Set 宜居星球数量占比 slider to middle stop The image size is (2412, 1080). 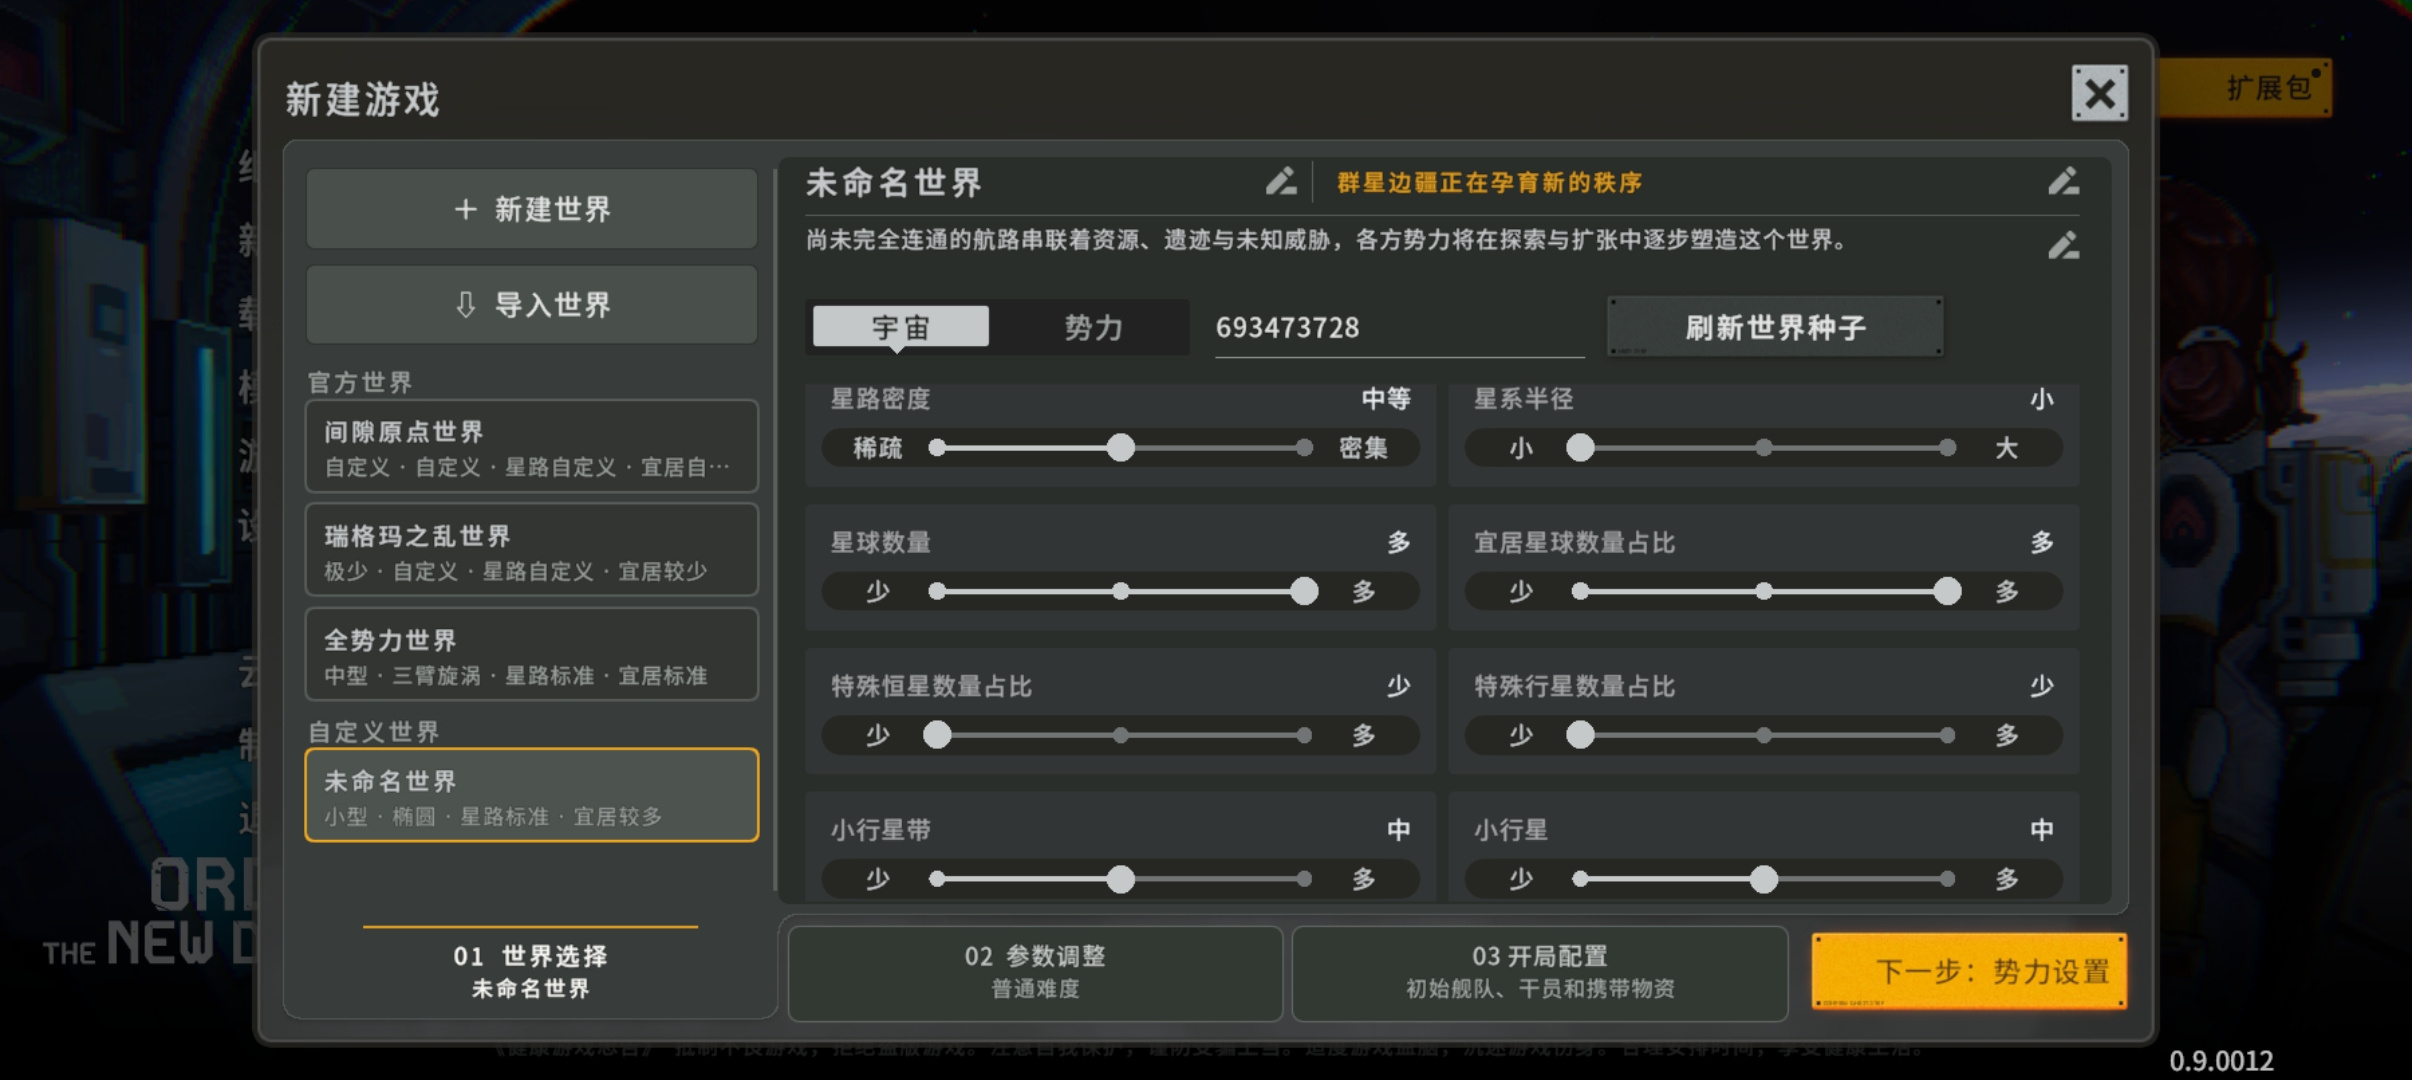point(1764,591)
